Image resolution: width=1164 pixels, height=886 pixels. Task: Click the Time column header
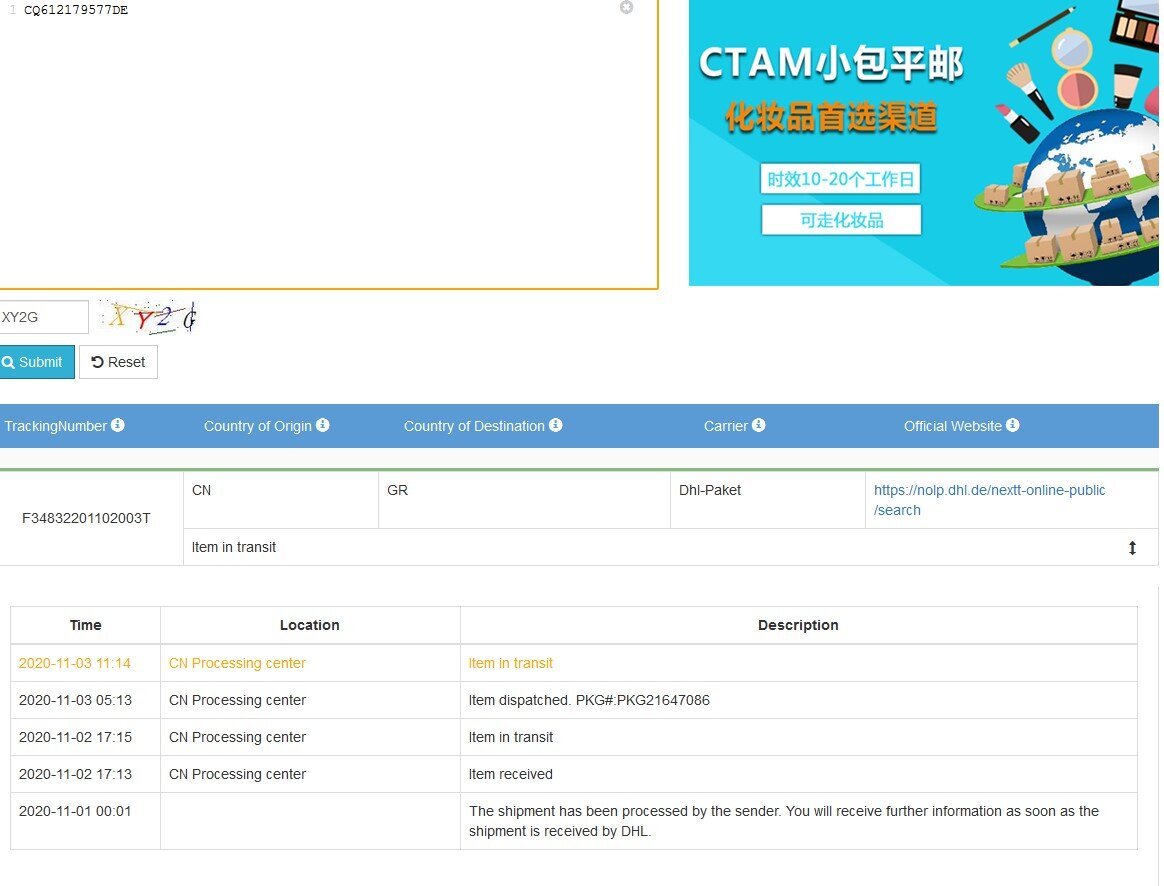pyautogui.click(x=85, y=625)
